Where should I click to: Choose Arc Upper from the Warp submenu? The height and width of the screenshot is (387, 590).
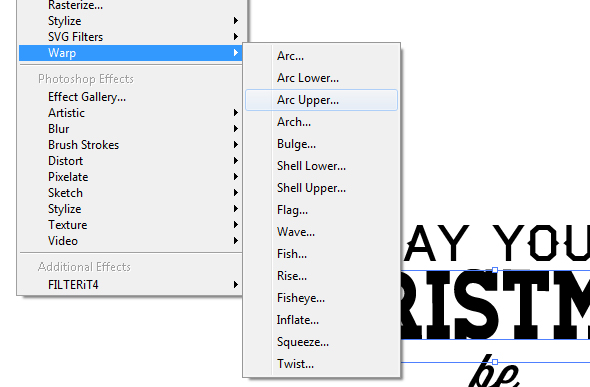[x=321, y=100]
